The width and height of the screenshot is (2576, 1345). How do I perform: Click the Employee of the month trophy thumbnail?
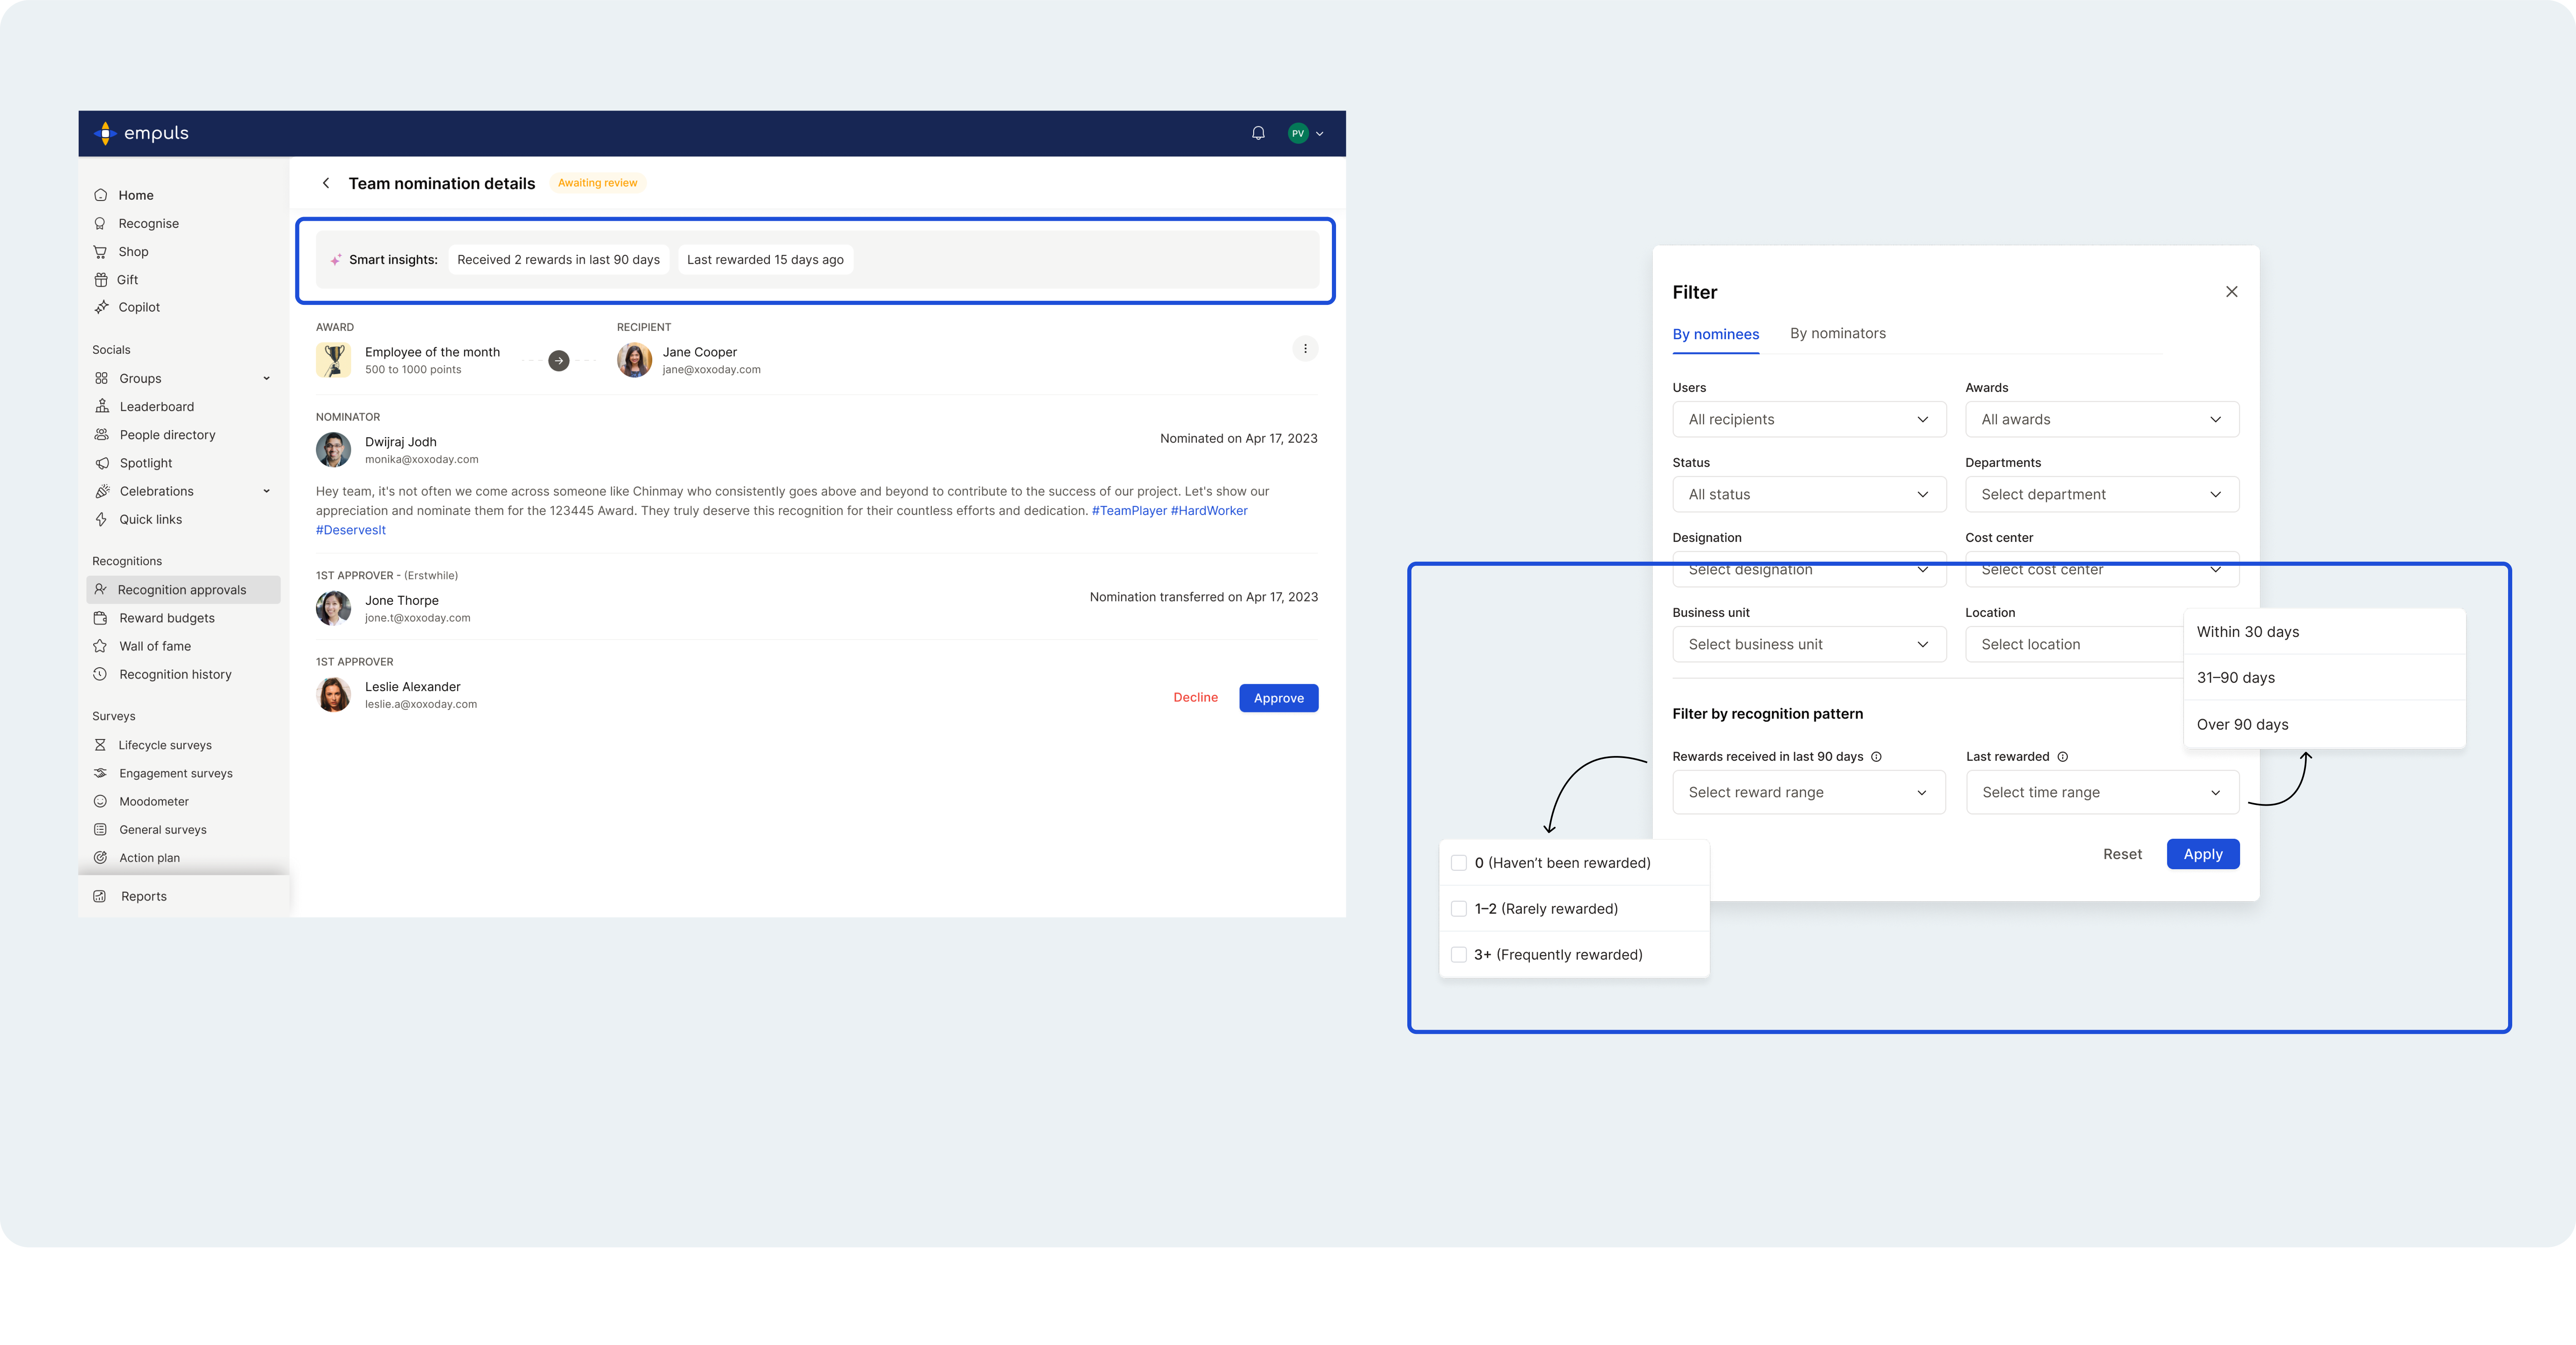coord(334,360)
